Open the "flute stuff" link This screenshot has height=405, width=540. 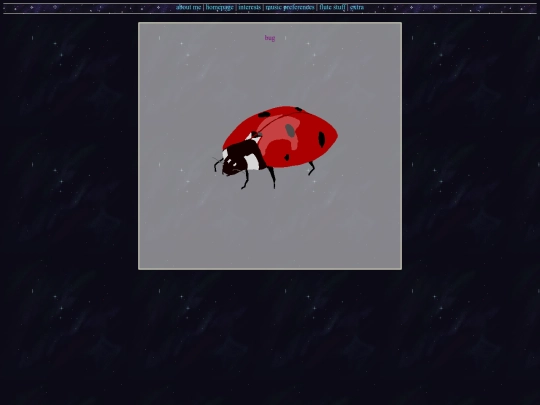[x=332, y=7]
